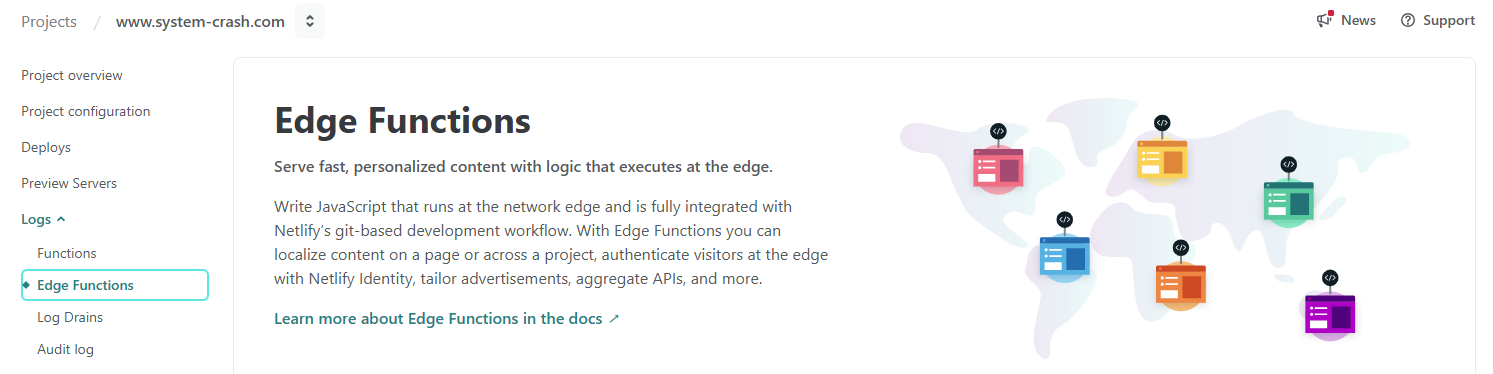Open the Deploys page
The image size is (1493, 374).
pyautogui.click(x=46, y=147)
